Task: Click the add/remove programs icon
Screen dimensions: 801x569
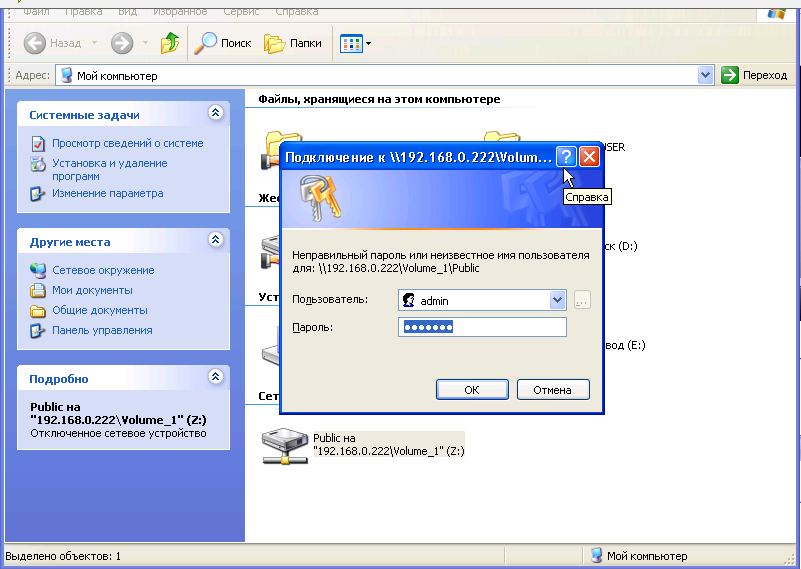Action: (38, 164)
